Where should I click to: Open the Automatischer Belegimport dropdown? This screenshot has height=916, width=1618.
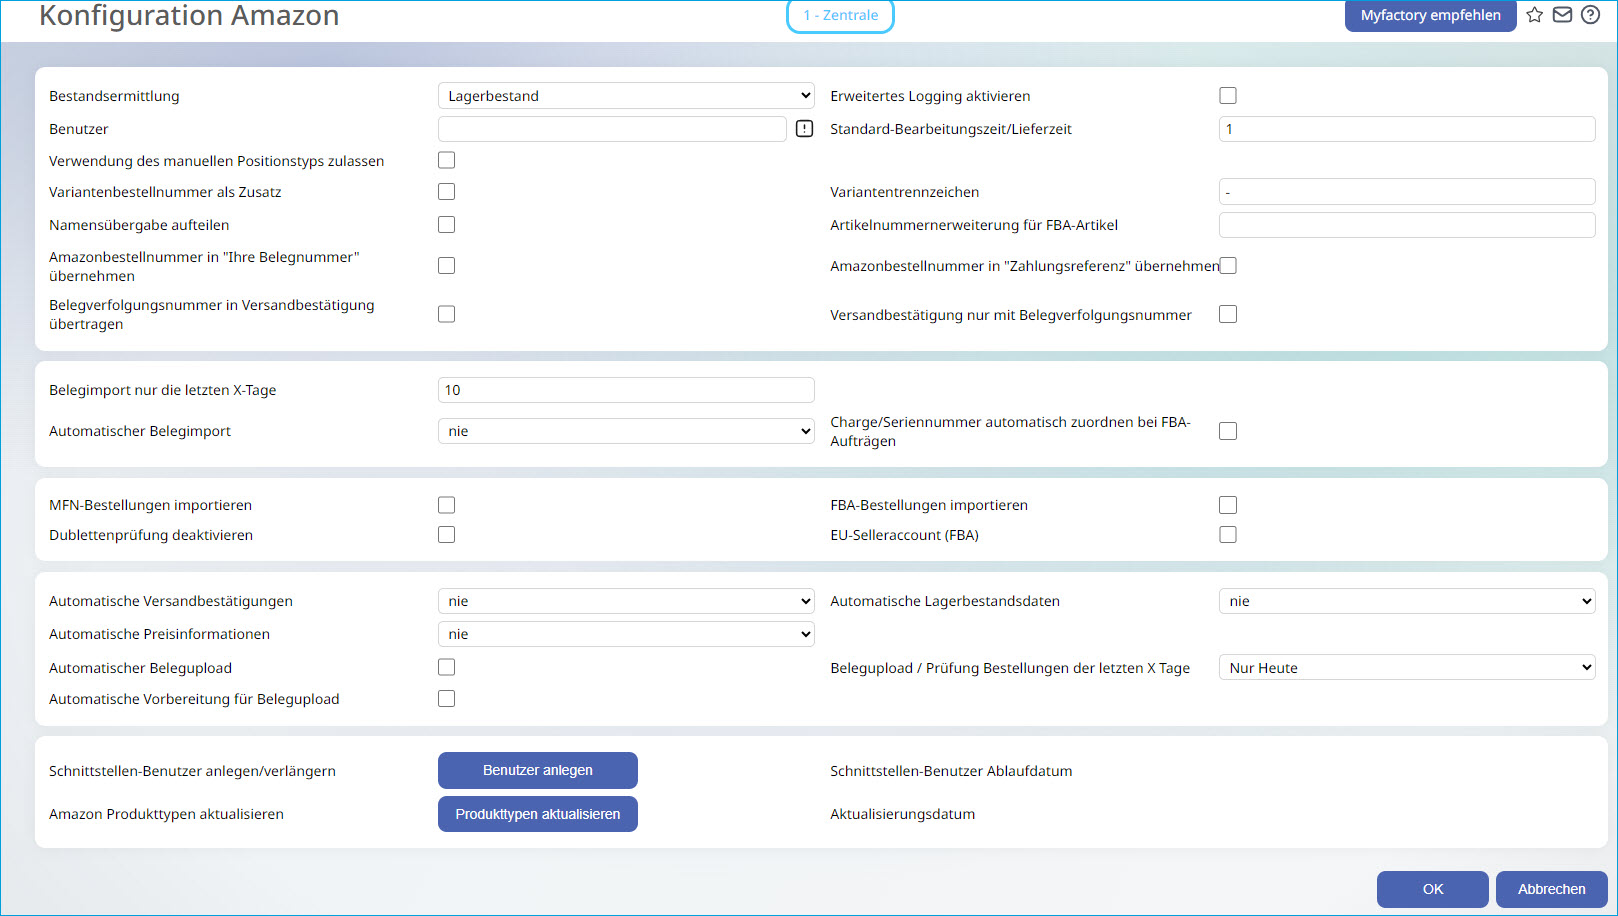pos(626,431)
